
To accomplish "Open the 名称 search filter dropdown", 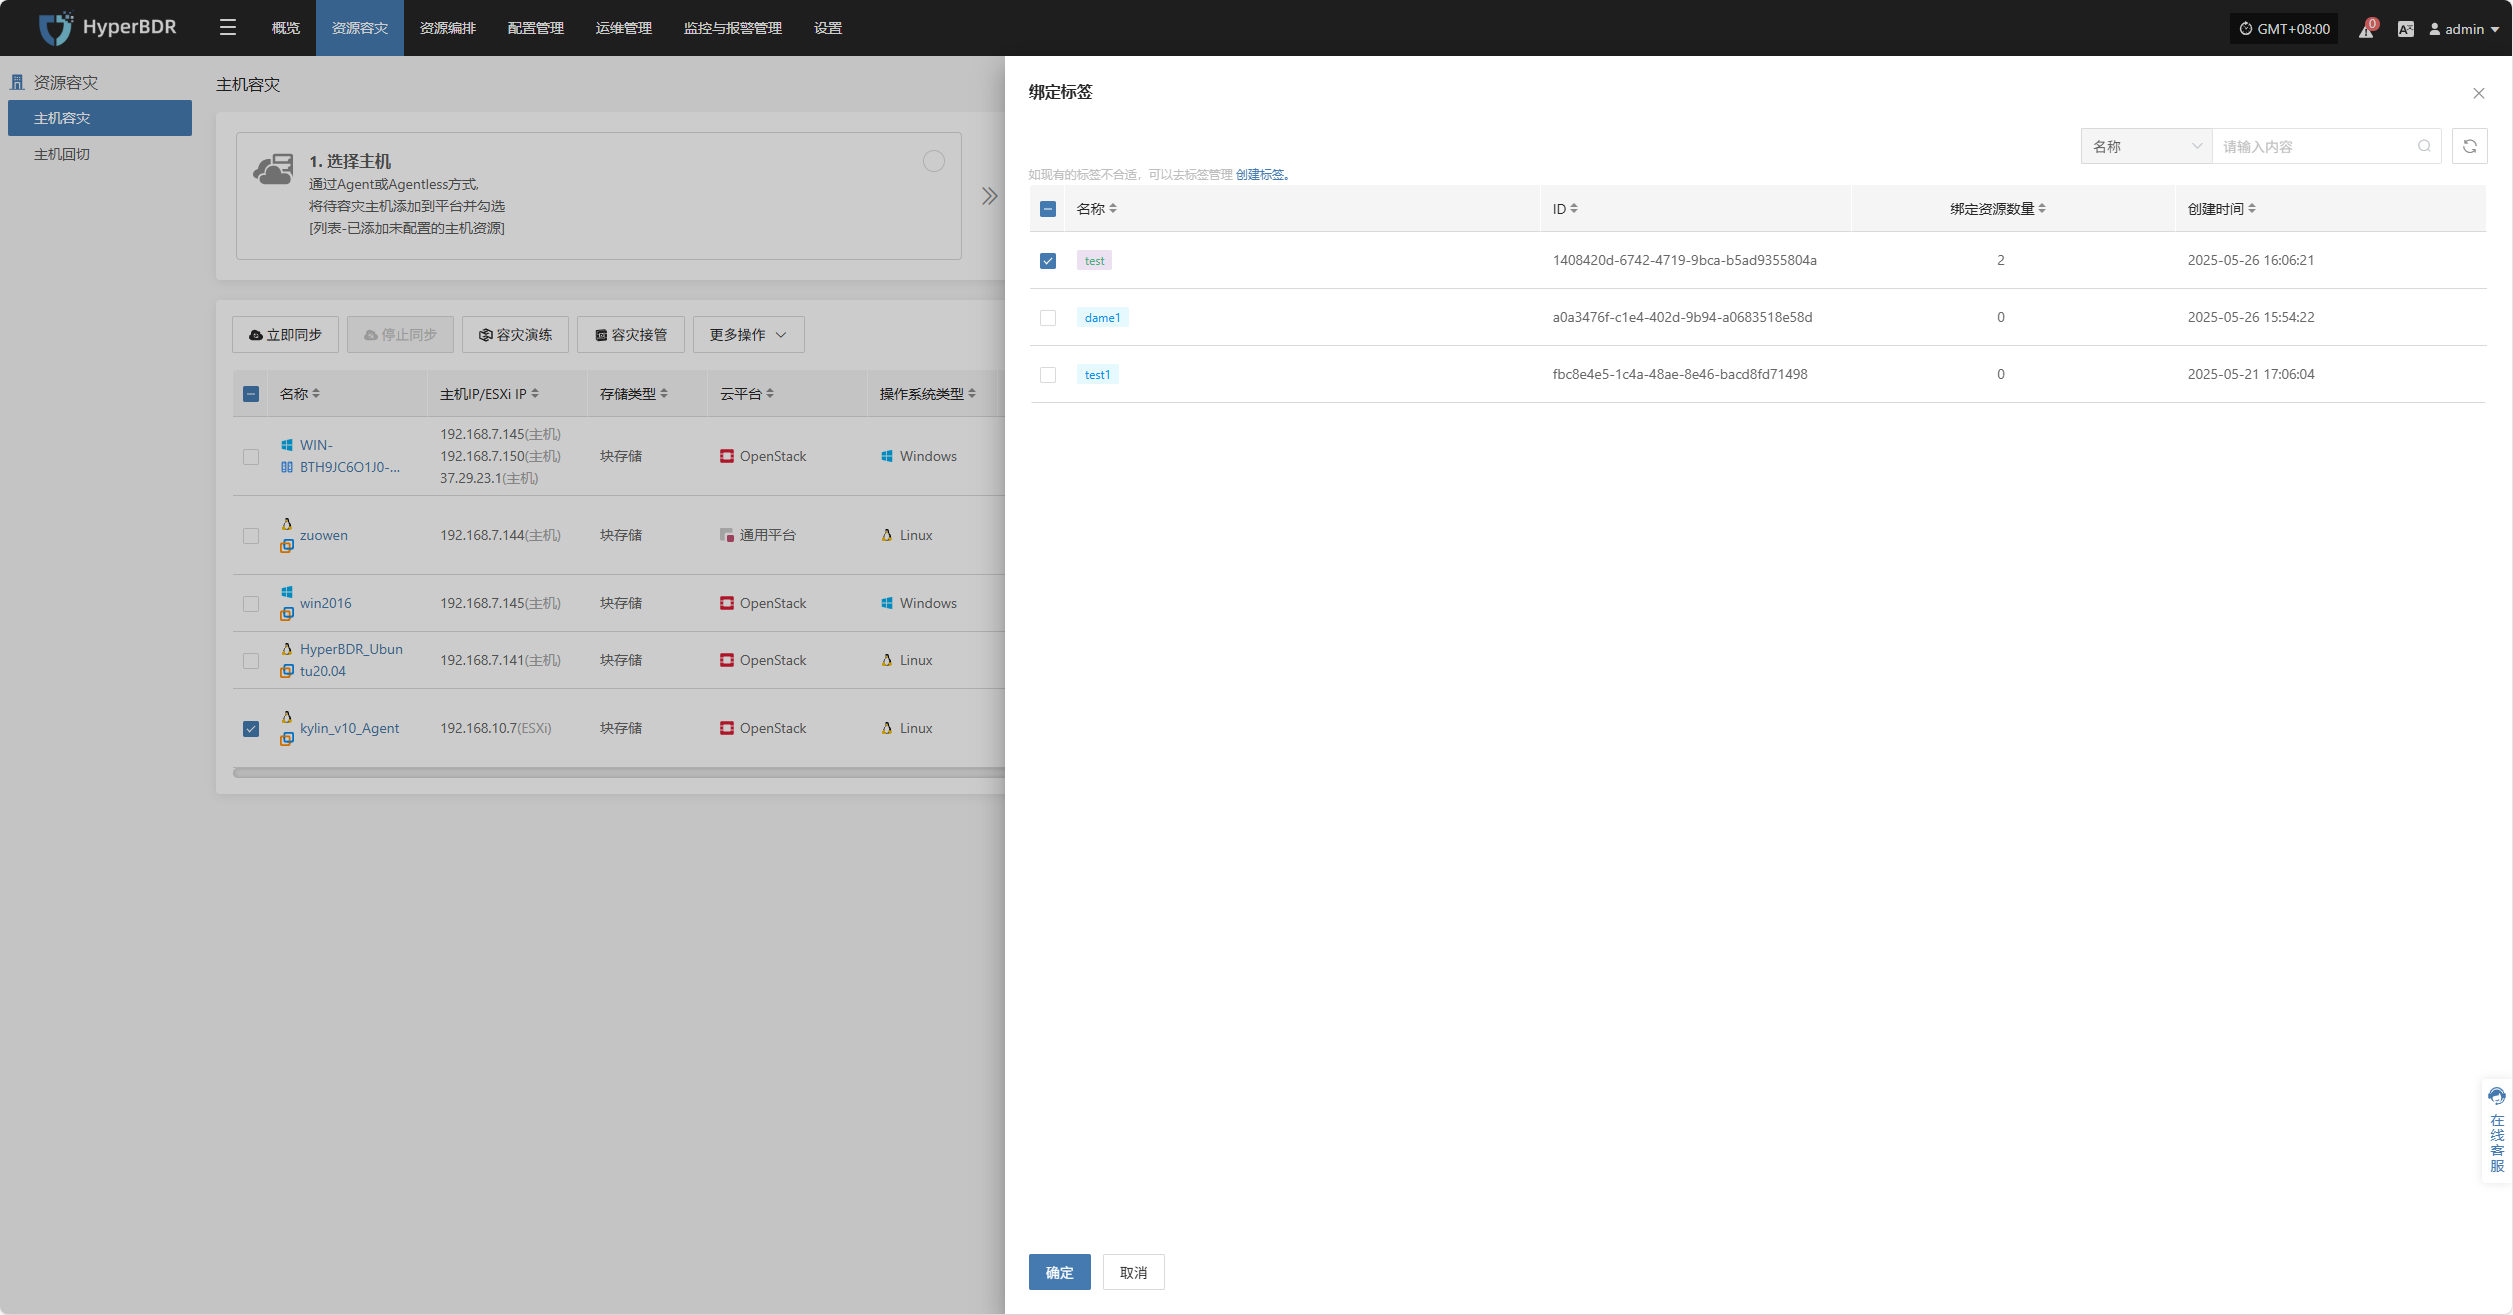I will click(x=2147, y=146).
